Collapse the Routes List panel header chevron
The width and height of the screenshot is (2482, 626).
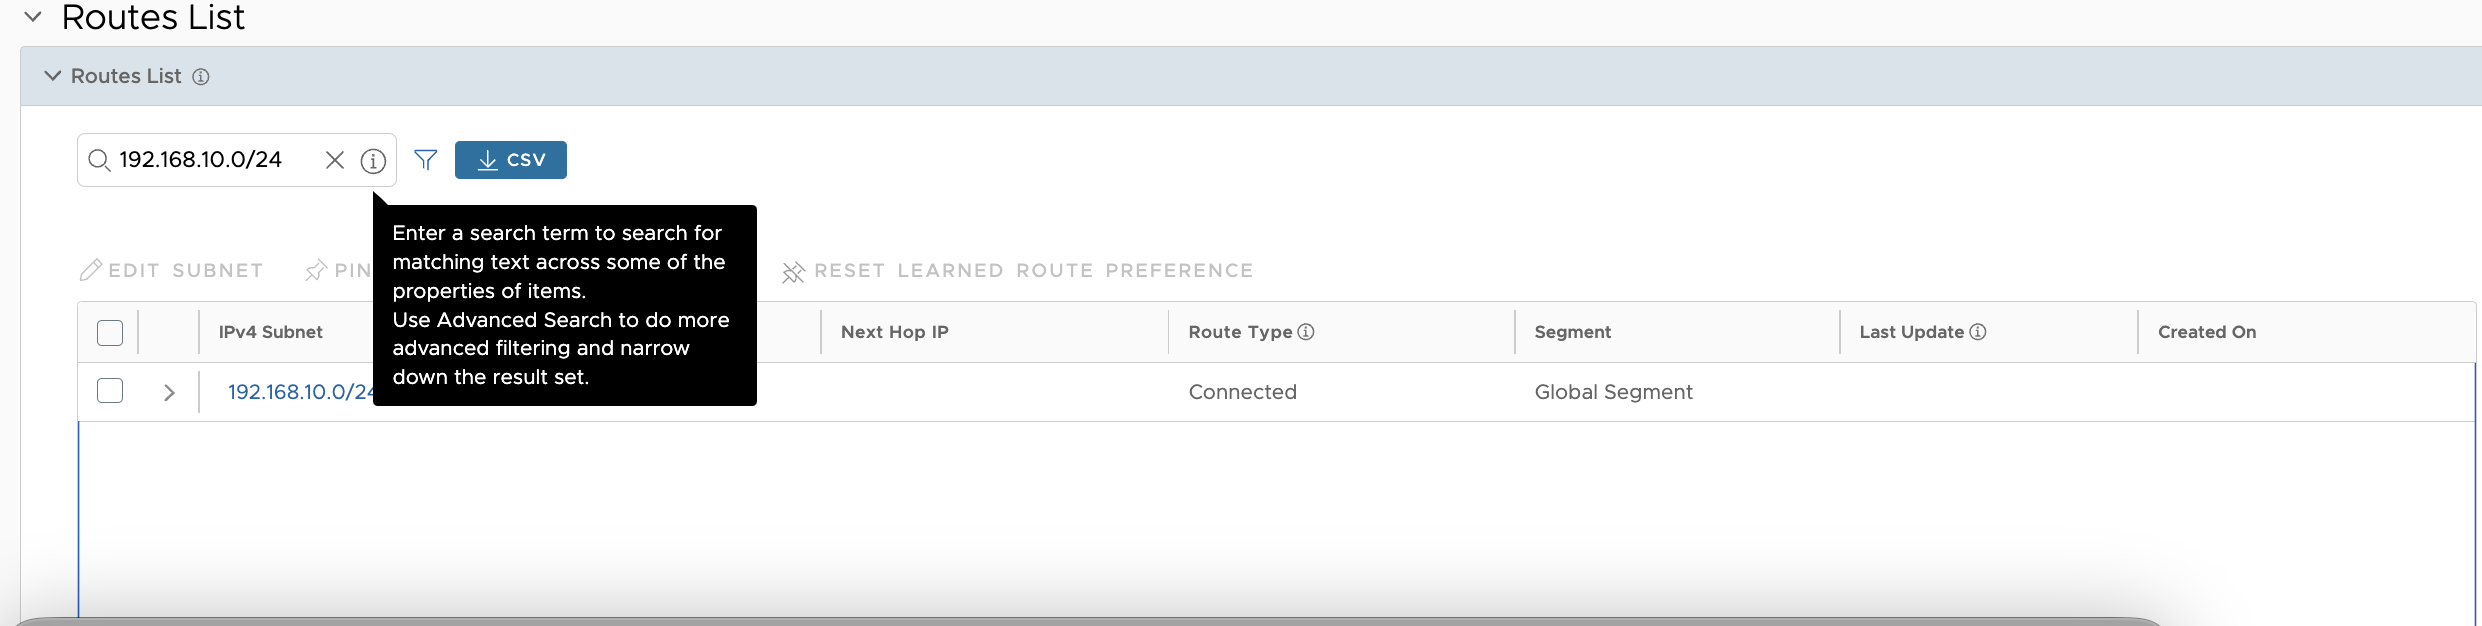point(53,76)
